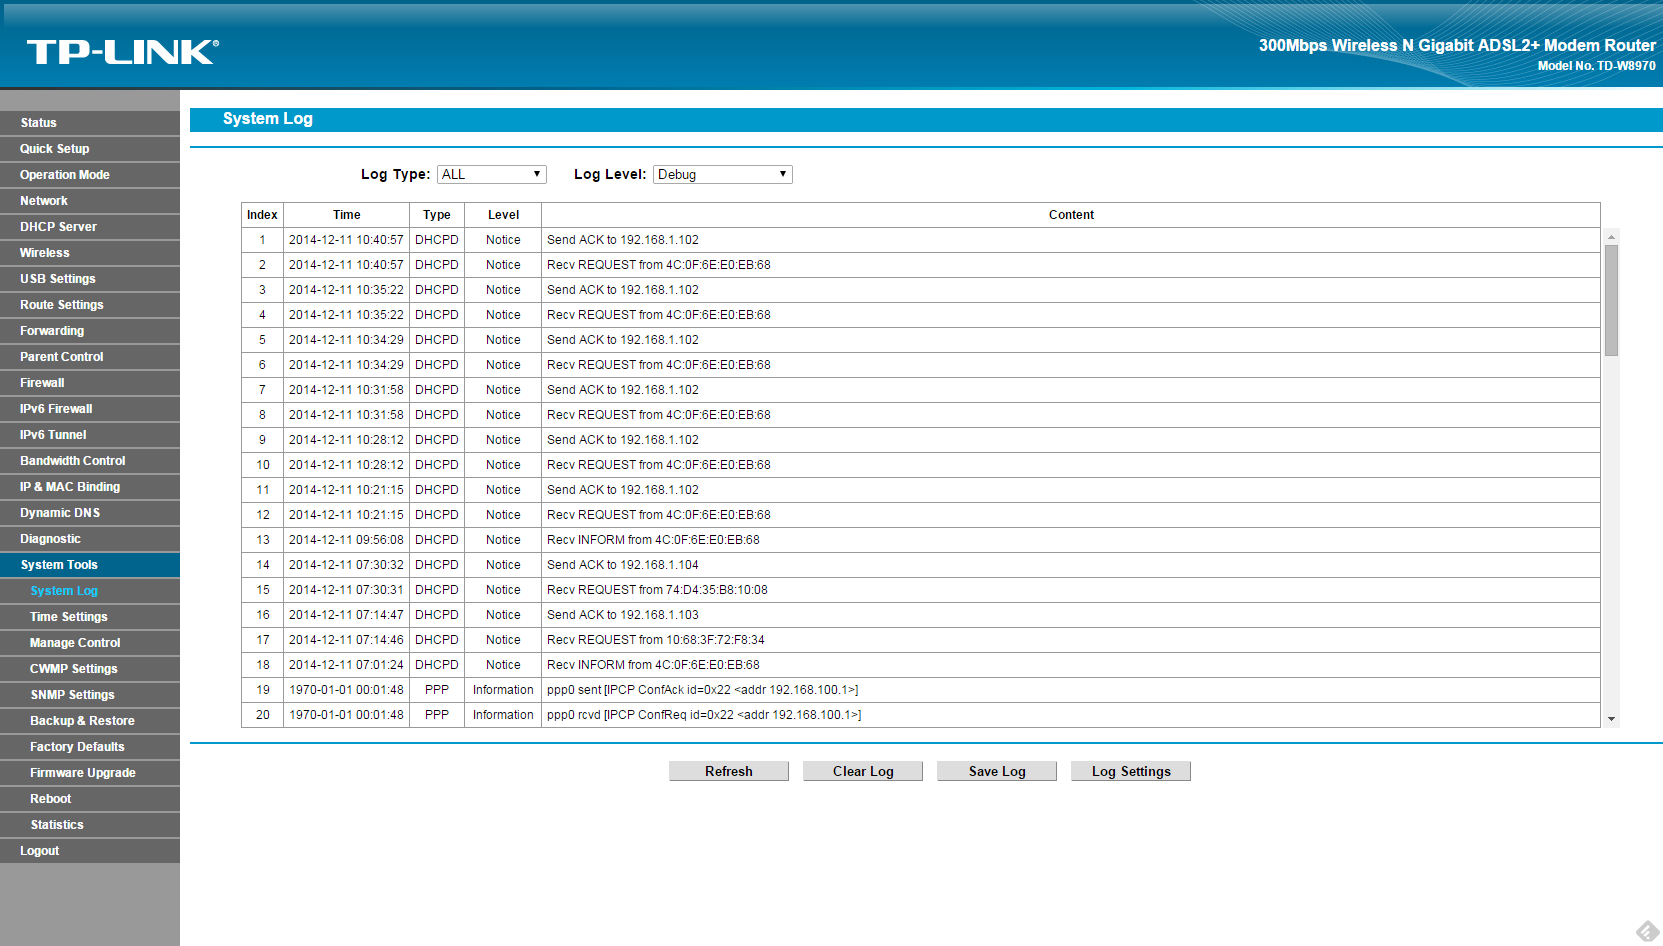Click Logout in the sidebar
1663x946 pixels.
click(x=90, y=851)
